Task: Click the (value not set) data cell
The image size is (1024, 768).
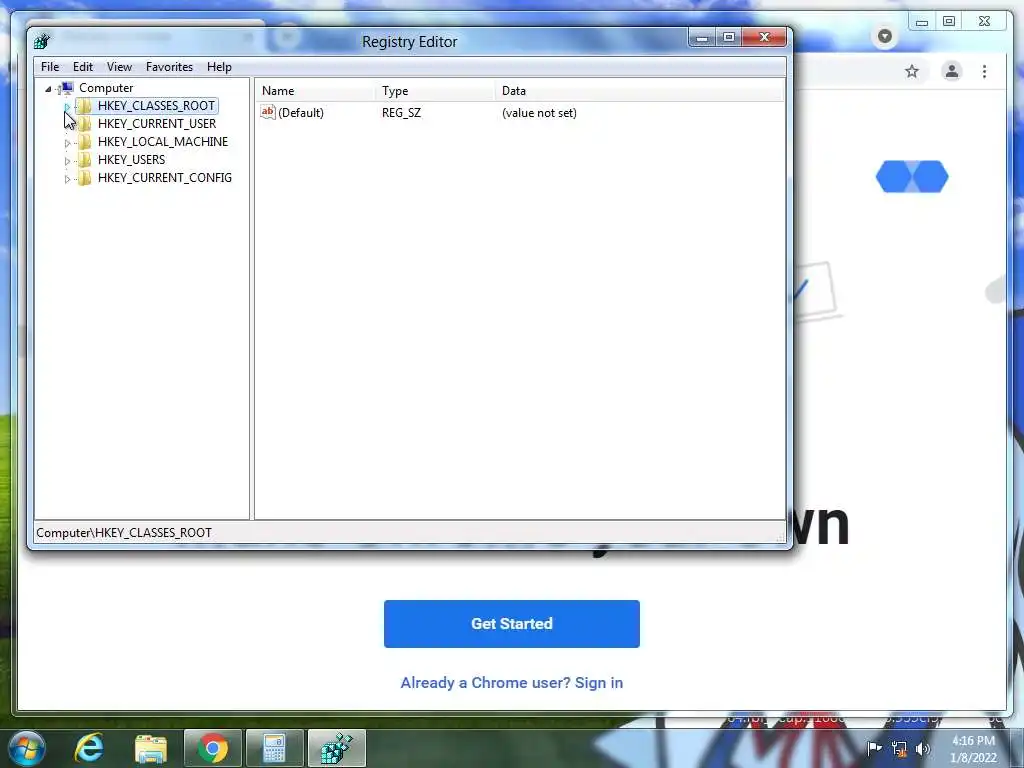Action: click(539, 112)
